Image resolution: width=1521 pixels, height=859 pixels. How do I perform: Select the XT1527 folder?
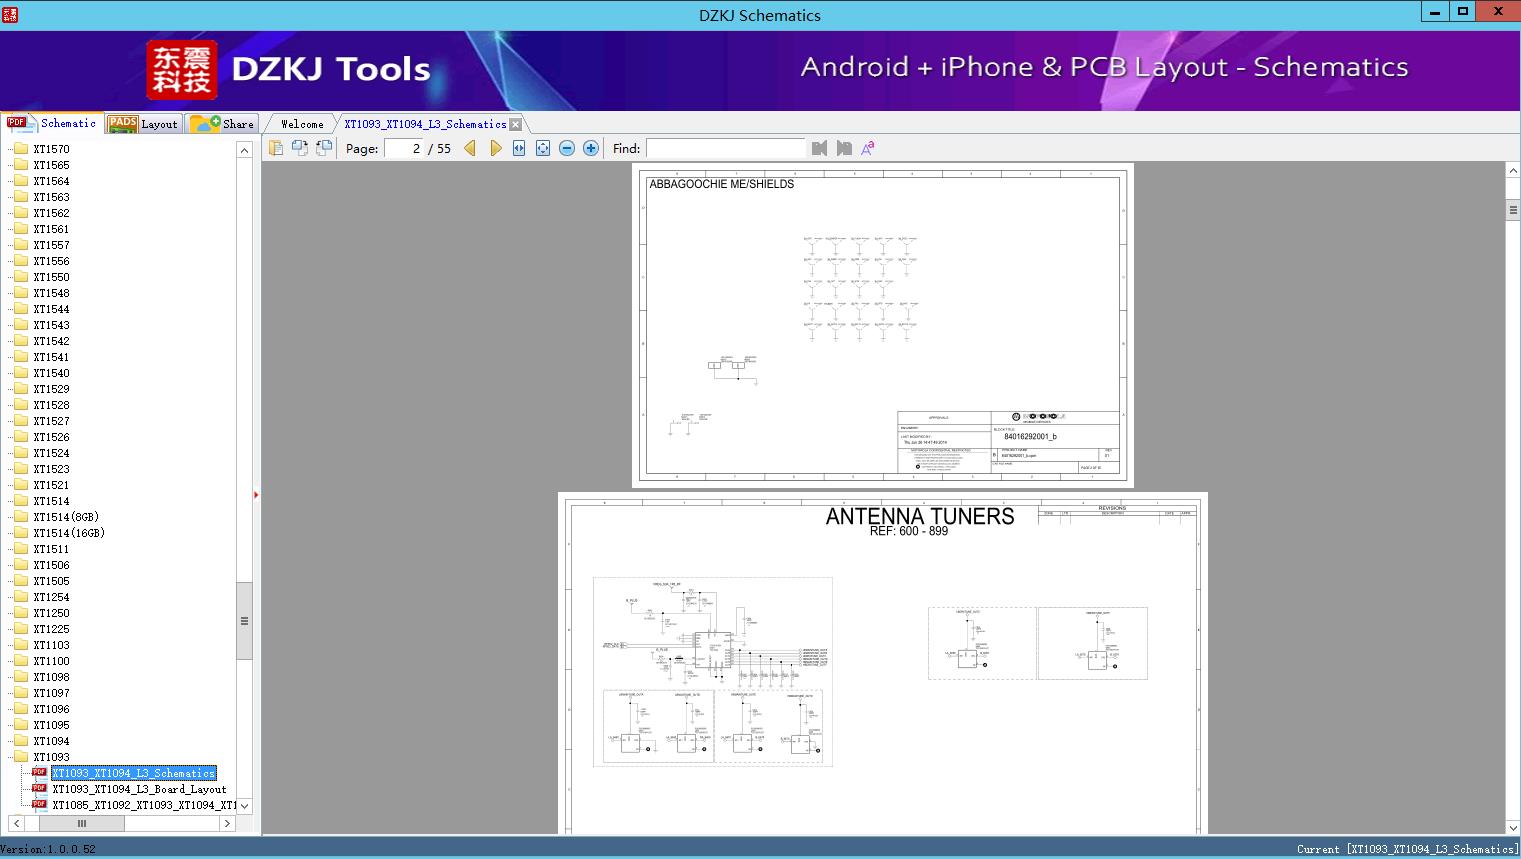tap(51, 421)
